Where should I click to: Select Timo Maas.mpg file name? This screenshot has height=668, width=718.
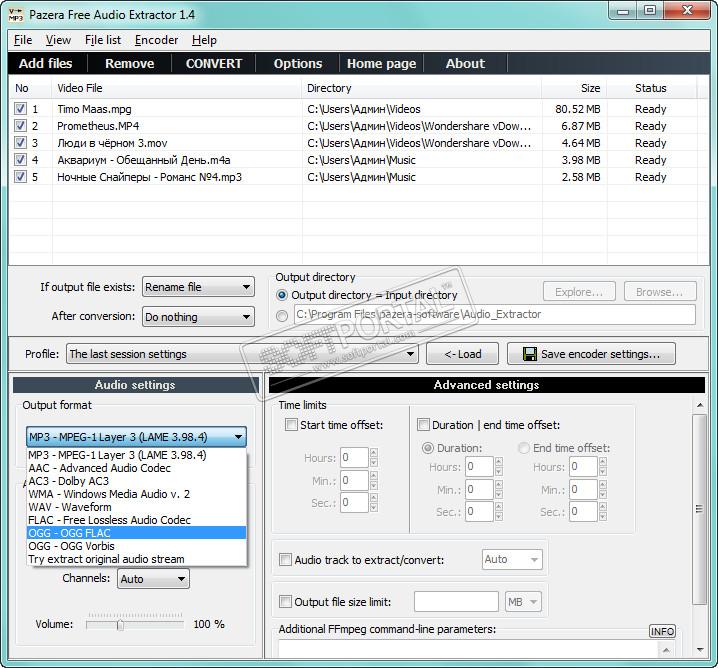click(94, 109)
